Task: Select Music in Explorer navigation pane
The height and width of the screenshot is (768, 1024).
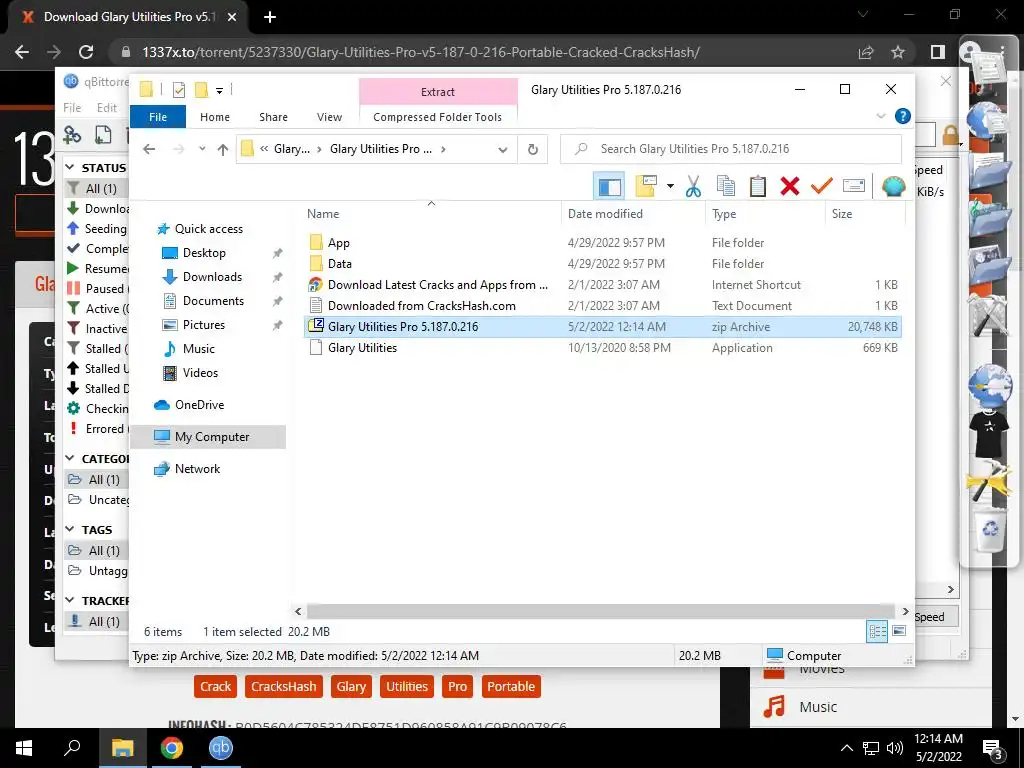Action: pos(199,349)
